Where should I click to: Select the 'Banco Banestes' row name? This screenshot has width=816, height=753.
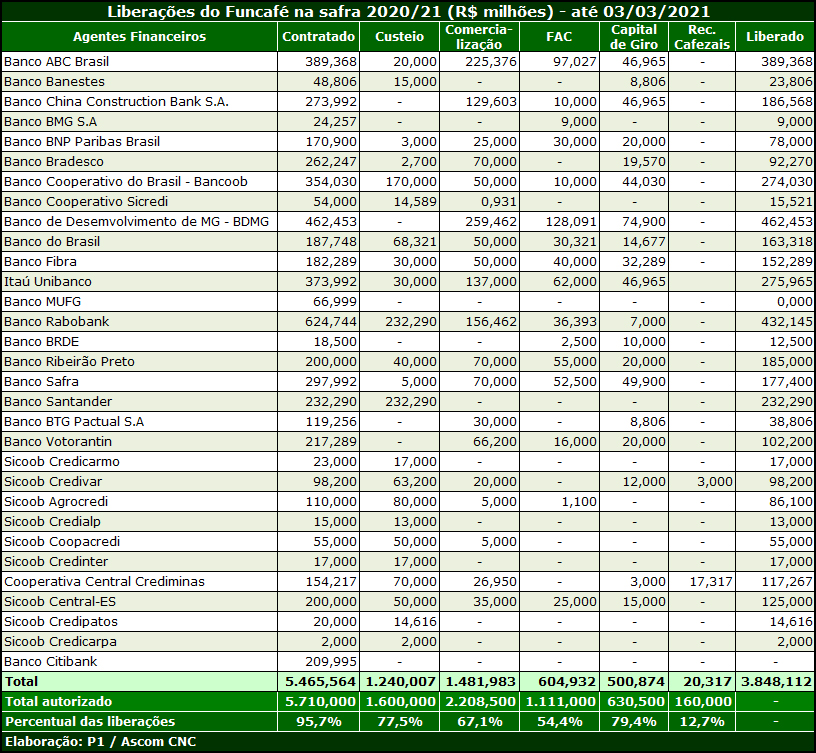point(54,82)
